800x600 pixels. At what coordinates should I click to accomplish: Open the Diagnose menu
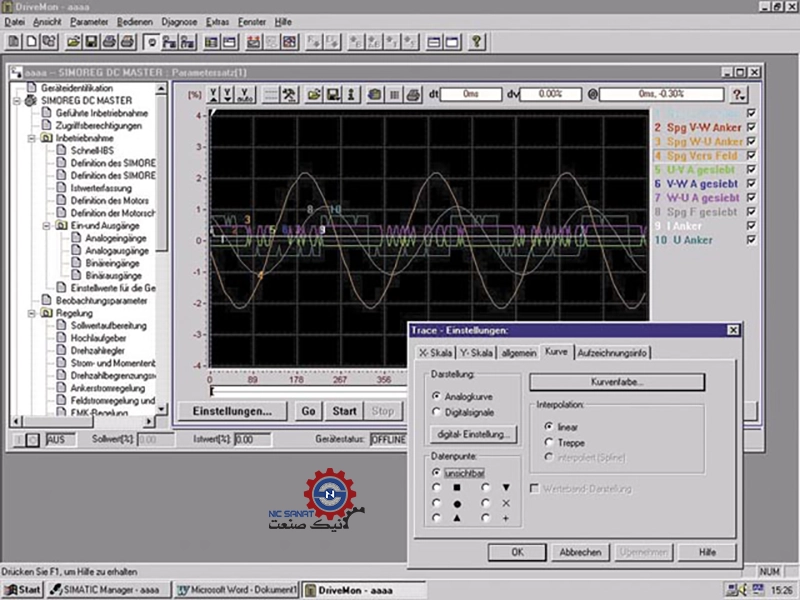(x=179, y=20)
